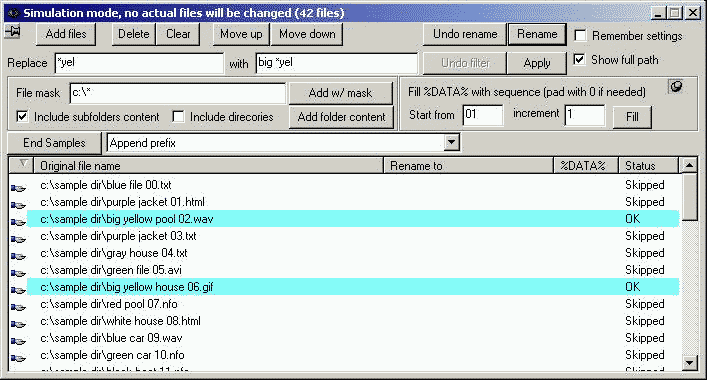Screen dimensions: 707x380
Task: Click the file icon for green file 05.avi
Action: click(18, 273)
